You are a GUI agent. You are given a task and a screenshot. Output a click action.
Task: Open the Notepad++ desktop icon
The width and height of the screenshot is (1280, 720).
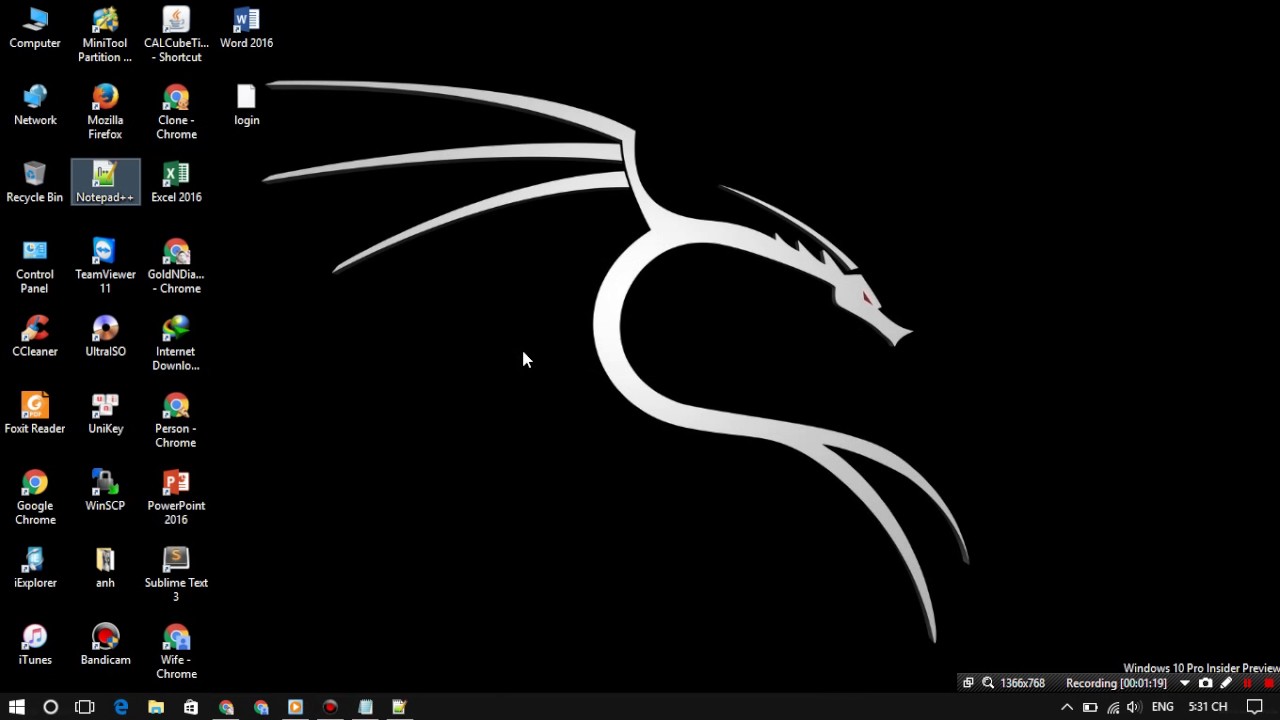(x=105, y=182)
